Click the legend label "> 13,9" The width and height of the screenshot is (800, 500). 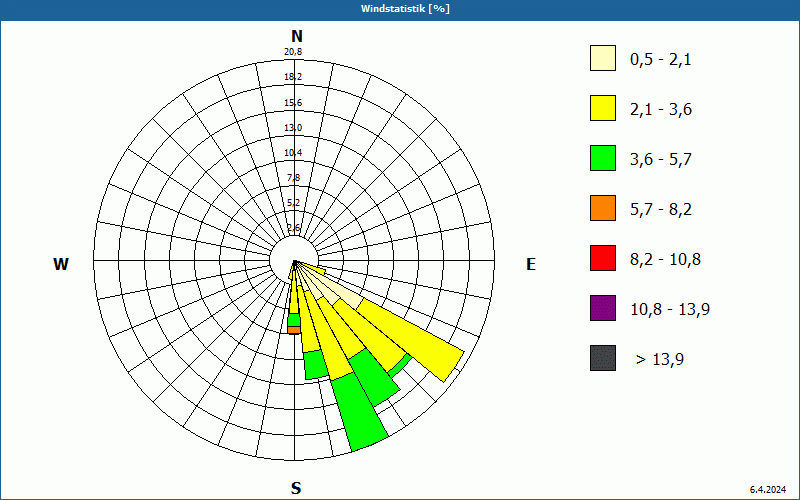pos(660,360)
